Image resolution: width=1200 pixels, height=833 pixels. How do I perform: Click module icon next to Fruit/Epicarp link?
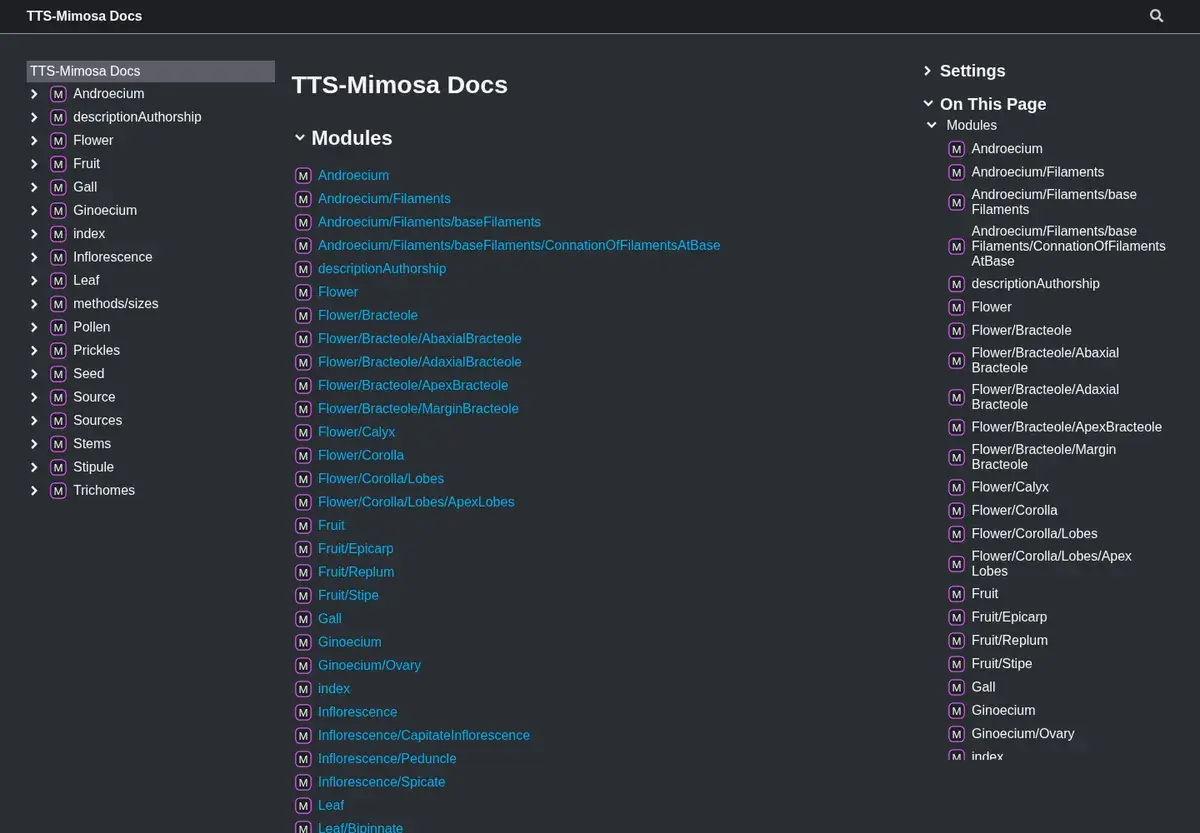pos(303,549)
